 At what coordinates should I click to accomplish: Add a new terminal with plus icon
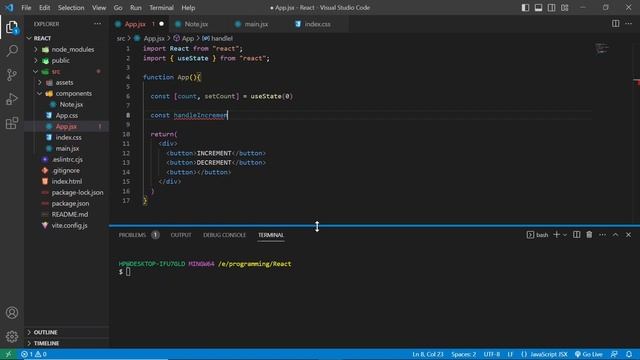tap(556, 235)
